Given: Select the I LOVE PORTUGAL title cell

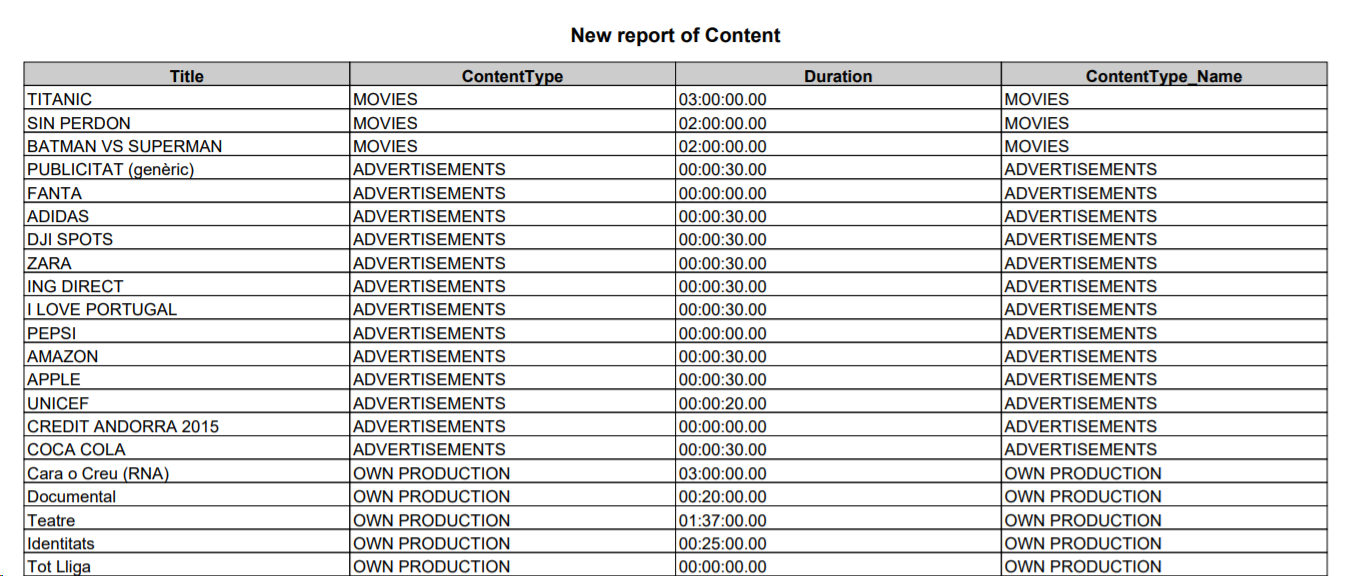Looking at the screenshot, I should click(102, 309).
